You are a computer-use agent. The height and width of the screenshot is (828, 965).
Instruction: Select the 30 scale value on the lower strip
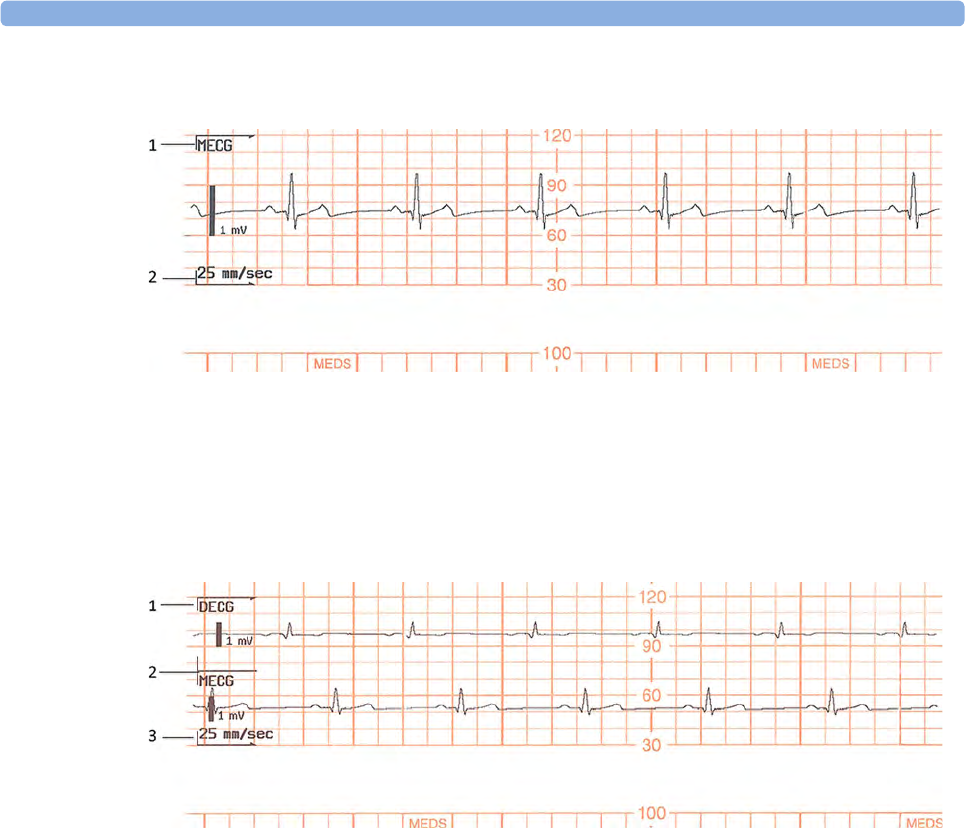(x=651, y=746)
